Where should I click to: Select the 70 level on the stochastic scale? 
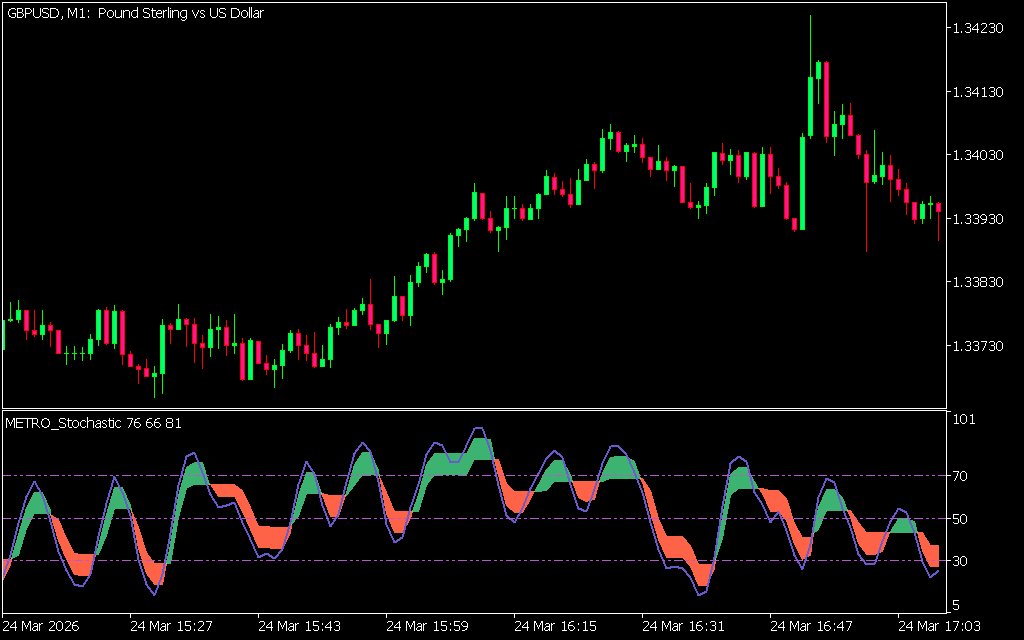click(x=961, y=476)
